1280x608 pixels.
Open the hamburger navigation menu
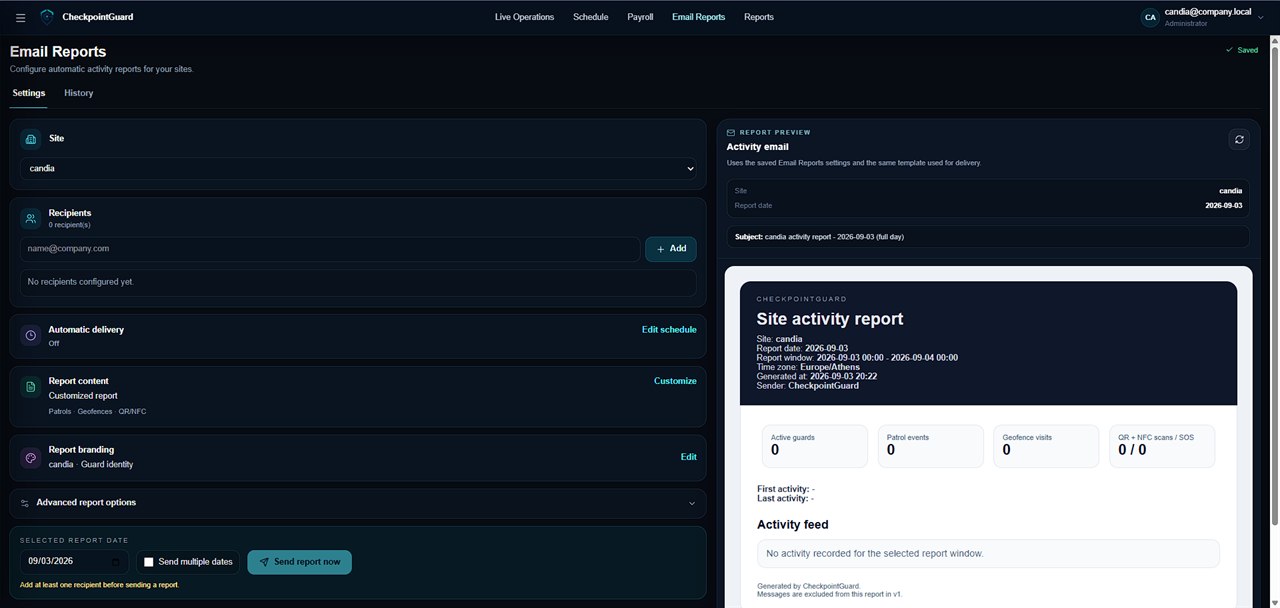[21, 17]
